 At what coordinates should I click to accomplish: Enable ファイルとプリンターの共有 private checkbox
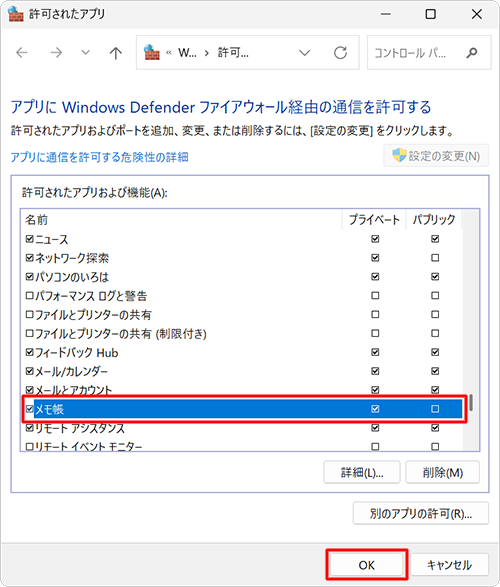(375, 314)
